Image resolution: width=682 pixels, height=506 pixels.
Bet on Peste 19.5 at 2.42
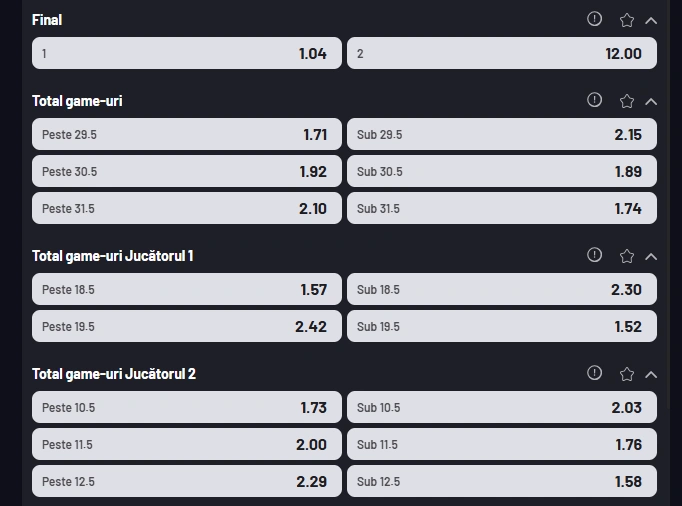click(187, 326)
